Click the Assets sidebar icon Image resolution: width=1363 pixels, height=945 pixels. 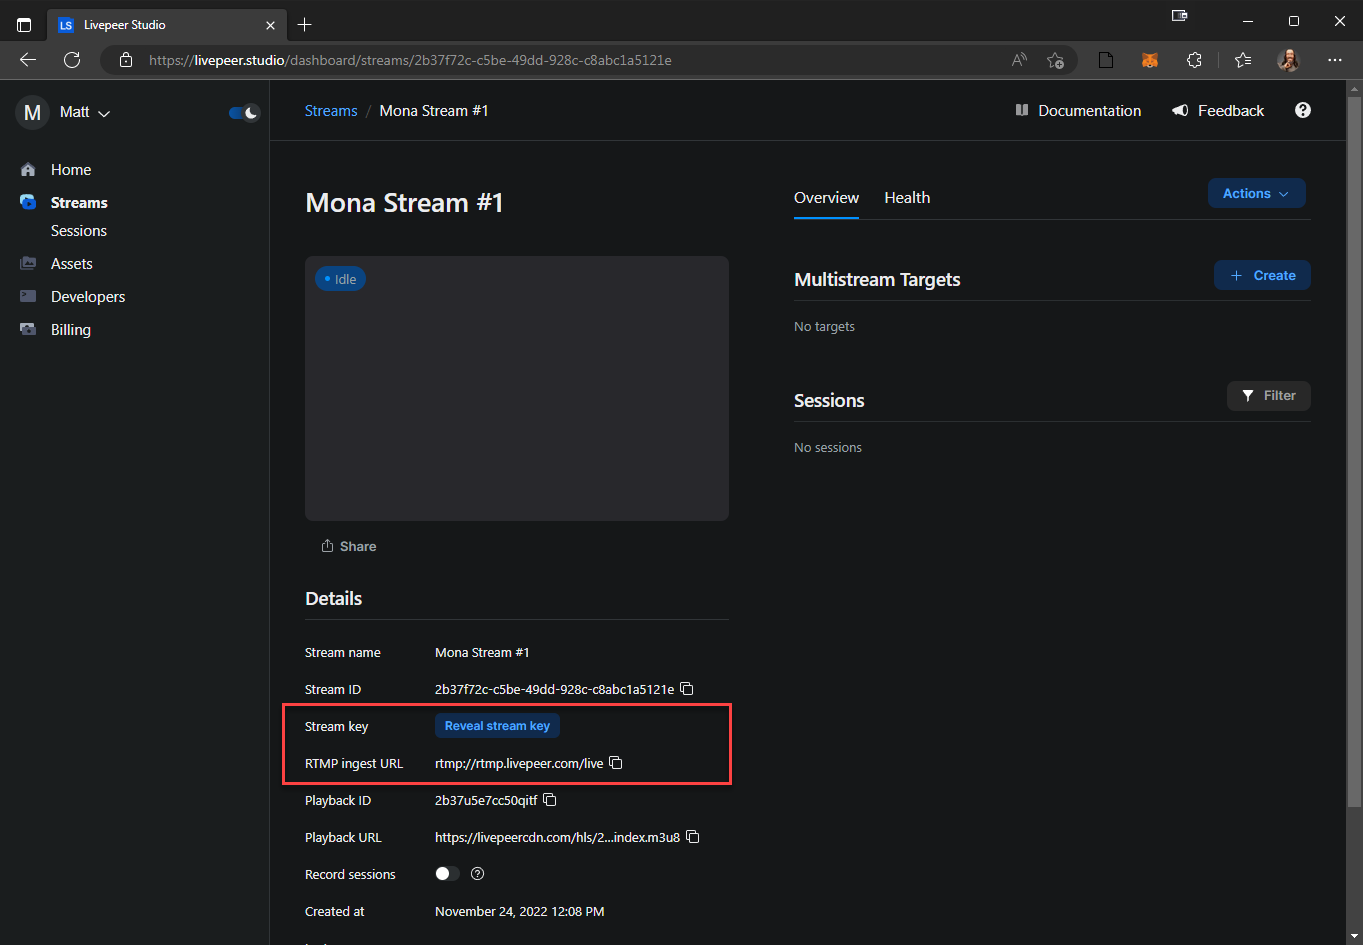tap(28, 264)
